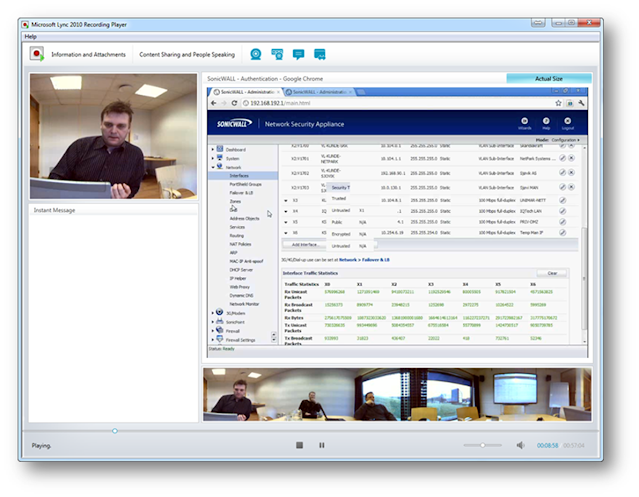Expand the X5 interface row arrow
This screenshot has height=497, width=639.
[286, 222]
